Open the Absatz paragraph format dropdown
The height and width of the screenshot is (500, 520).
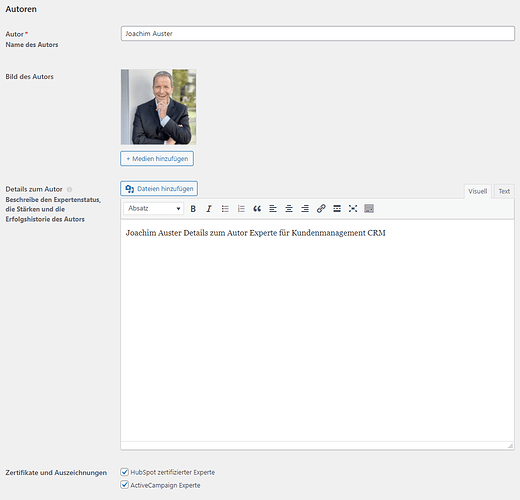click(154, 209)
